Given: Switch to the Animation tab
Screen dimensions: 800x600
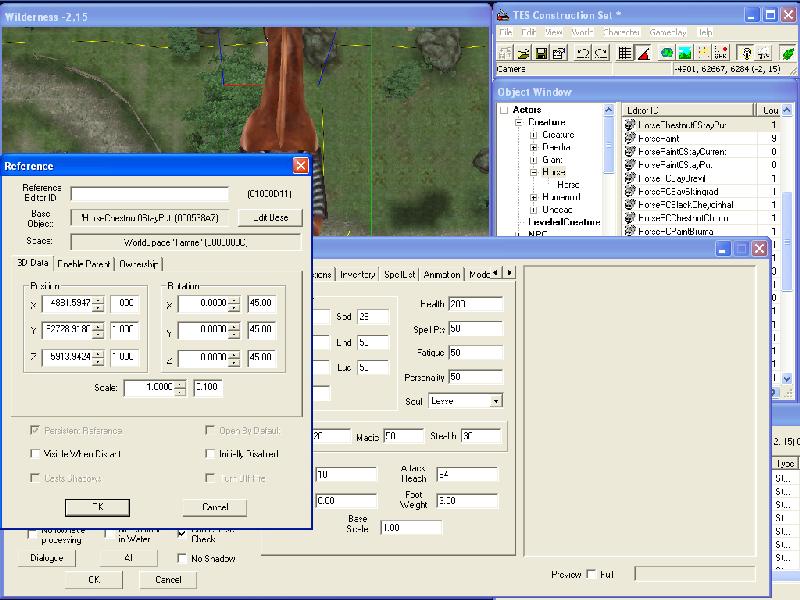Looking at the screenshot, I should (442, 274).
